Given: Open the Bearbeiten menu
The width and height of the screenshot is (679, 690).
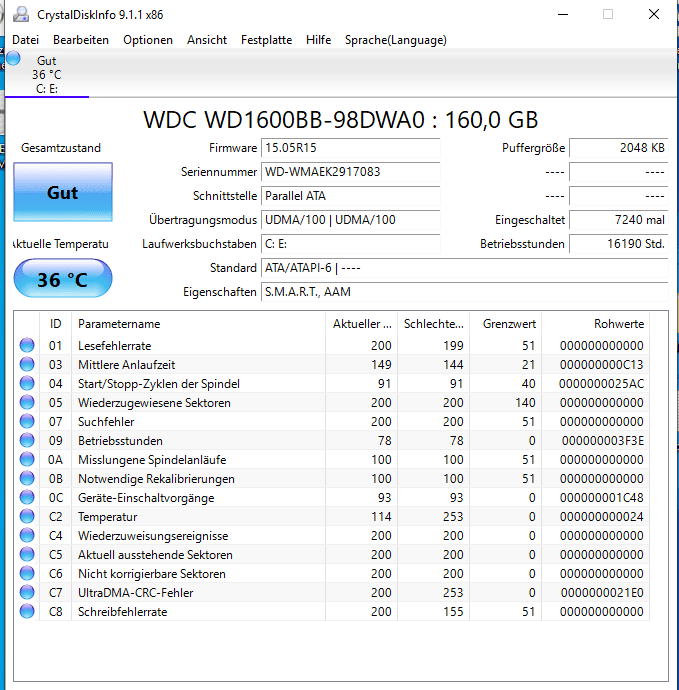Looking at the screenshot, I should (81, 40).
